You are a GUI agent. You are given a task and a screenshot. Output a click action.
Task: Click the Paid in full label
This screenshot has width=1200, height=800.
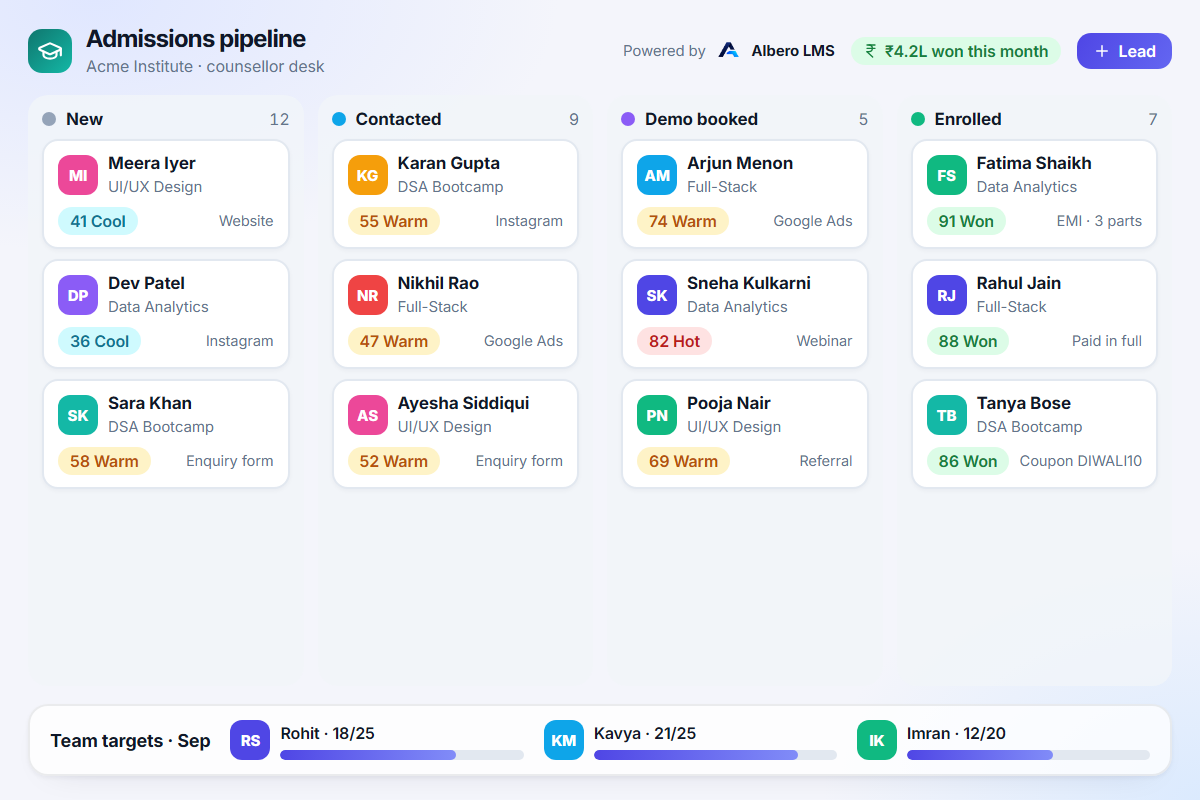[1107, 341]
